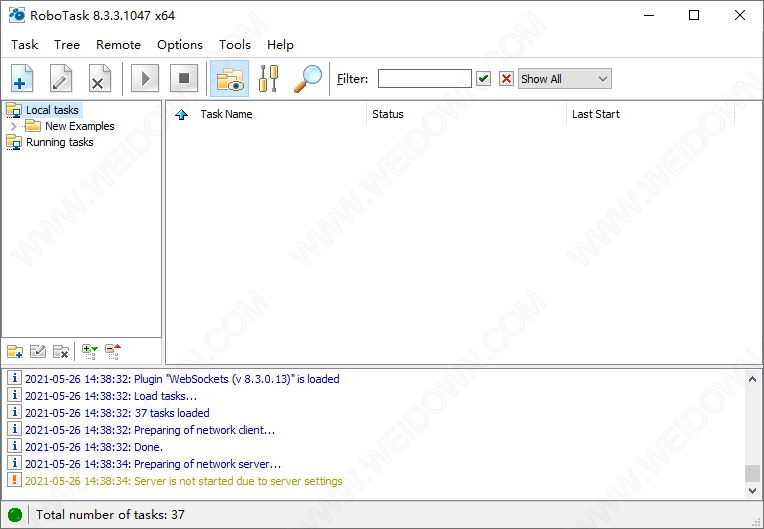Select 'Preparing of network server…' log entry
The height and width of the screenshot is (529, 764).
point(153,464)
